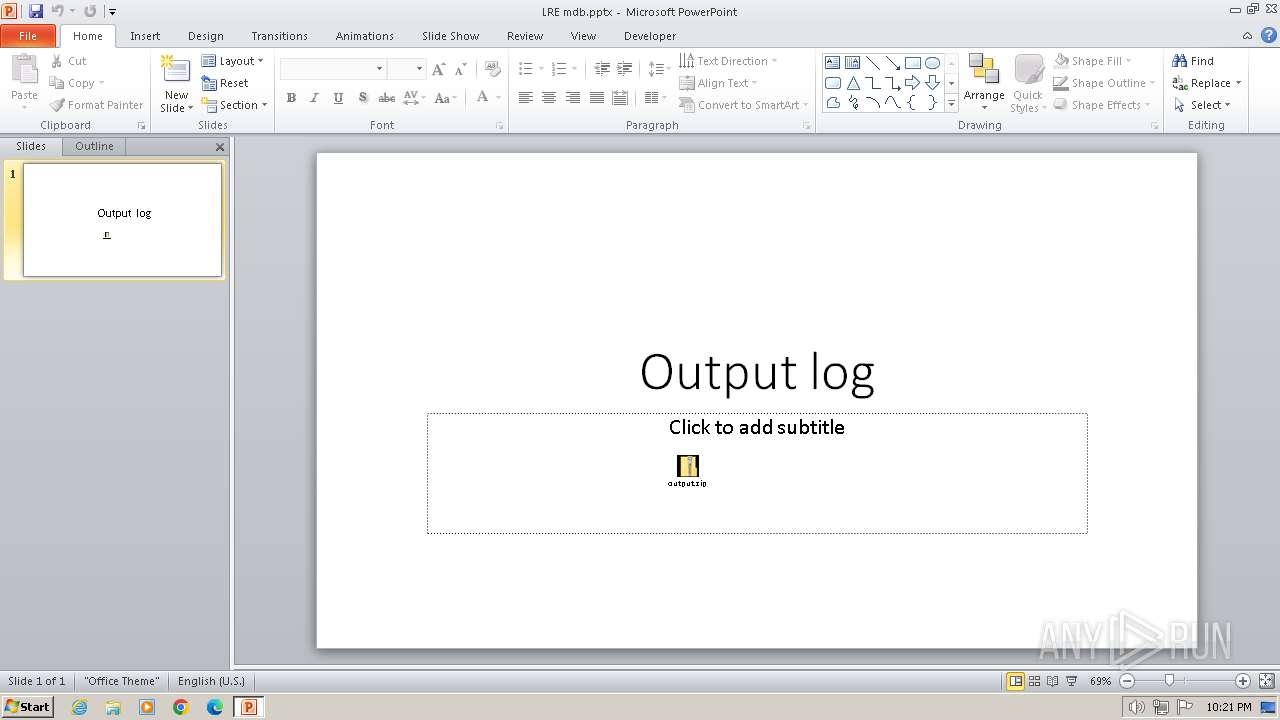Click the Find button

(1193, 61)
